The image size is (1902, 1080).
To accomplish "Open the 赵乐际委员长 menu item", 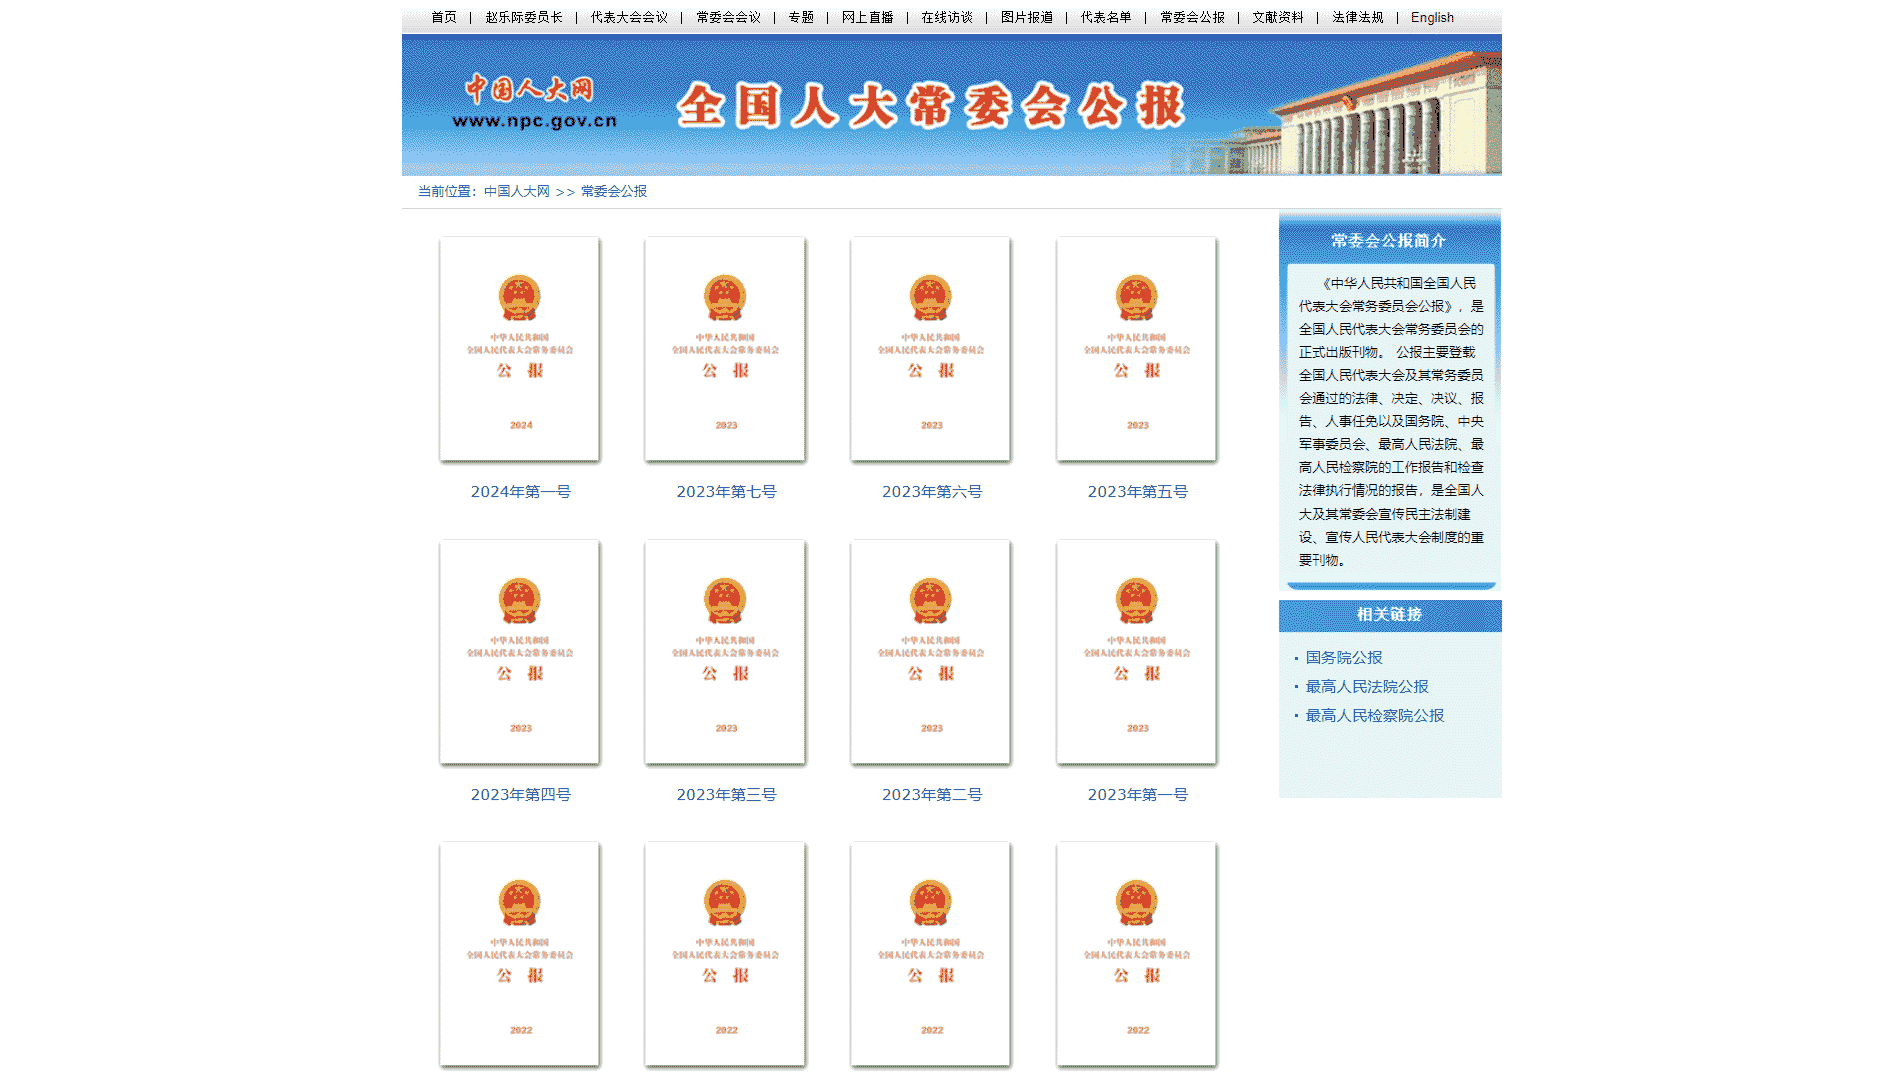I will [524, 17].
